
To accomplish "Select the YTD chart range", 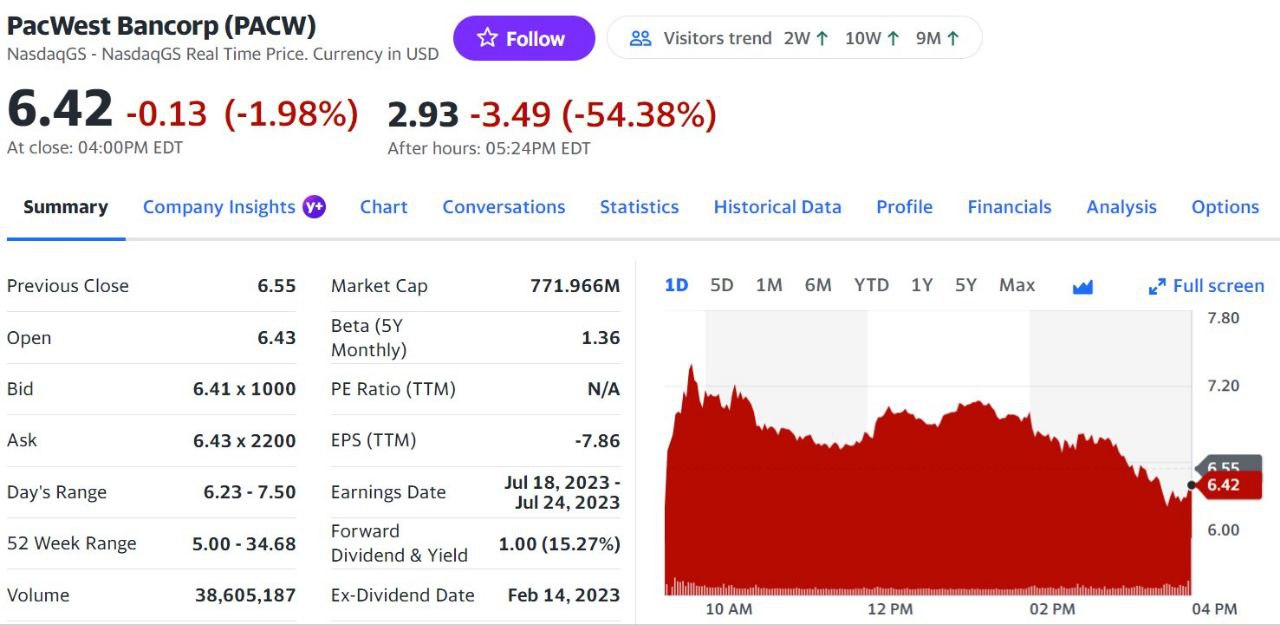I will coord(871,285).
